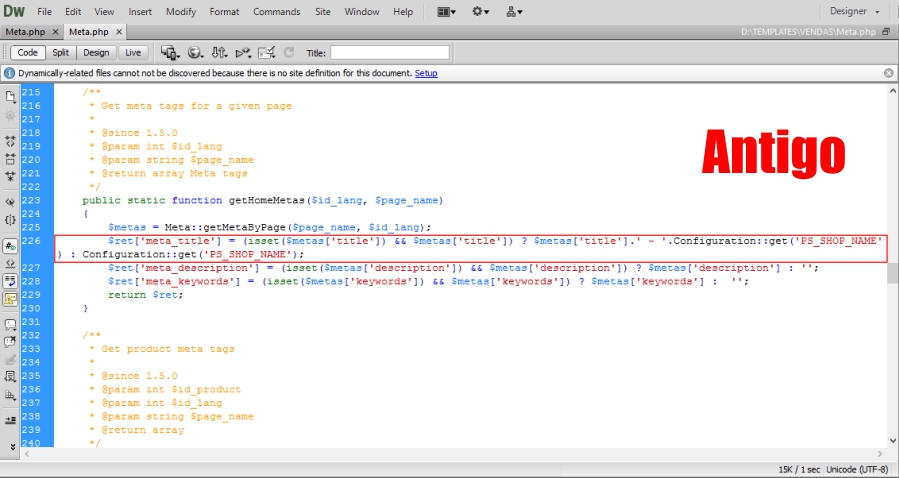Image resolution: width=899 pixels, height=478 pixels.
Task: Click the Code view button
Action: 27,52
